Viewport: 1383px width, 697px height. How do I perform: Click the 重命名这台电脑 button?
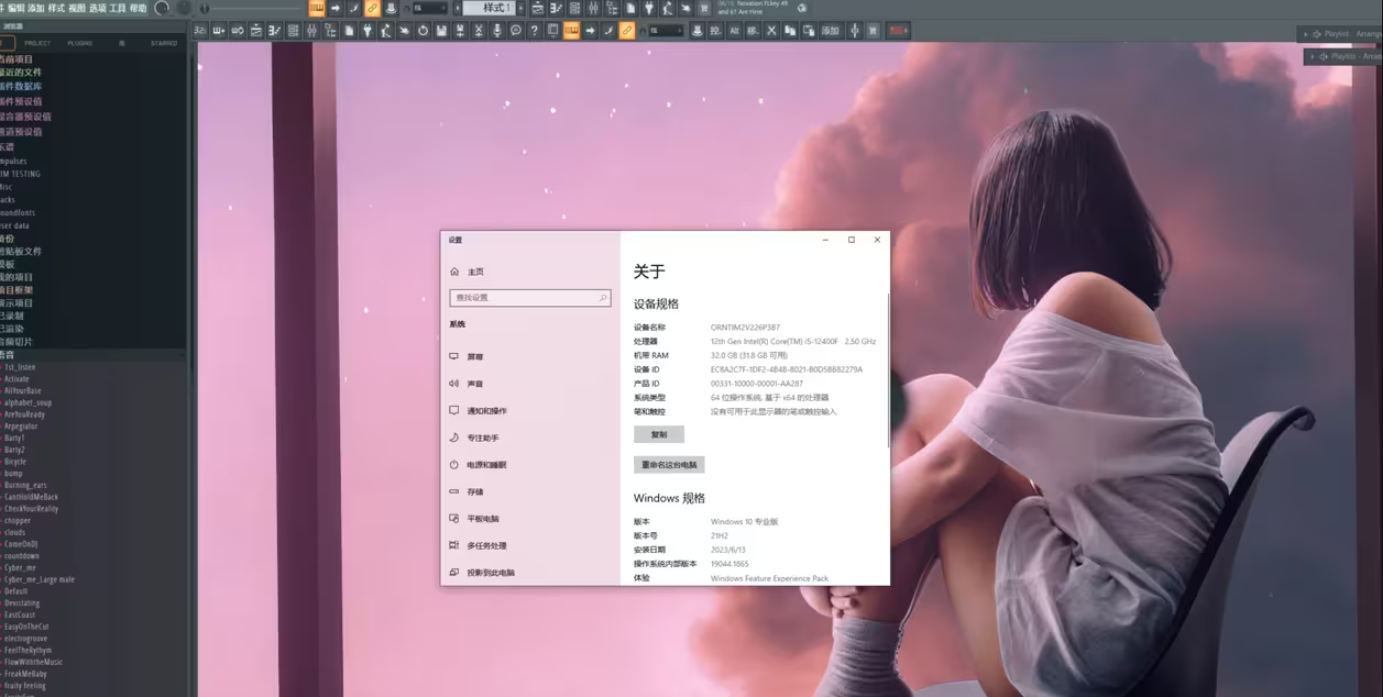[669, 465]
